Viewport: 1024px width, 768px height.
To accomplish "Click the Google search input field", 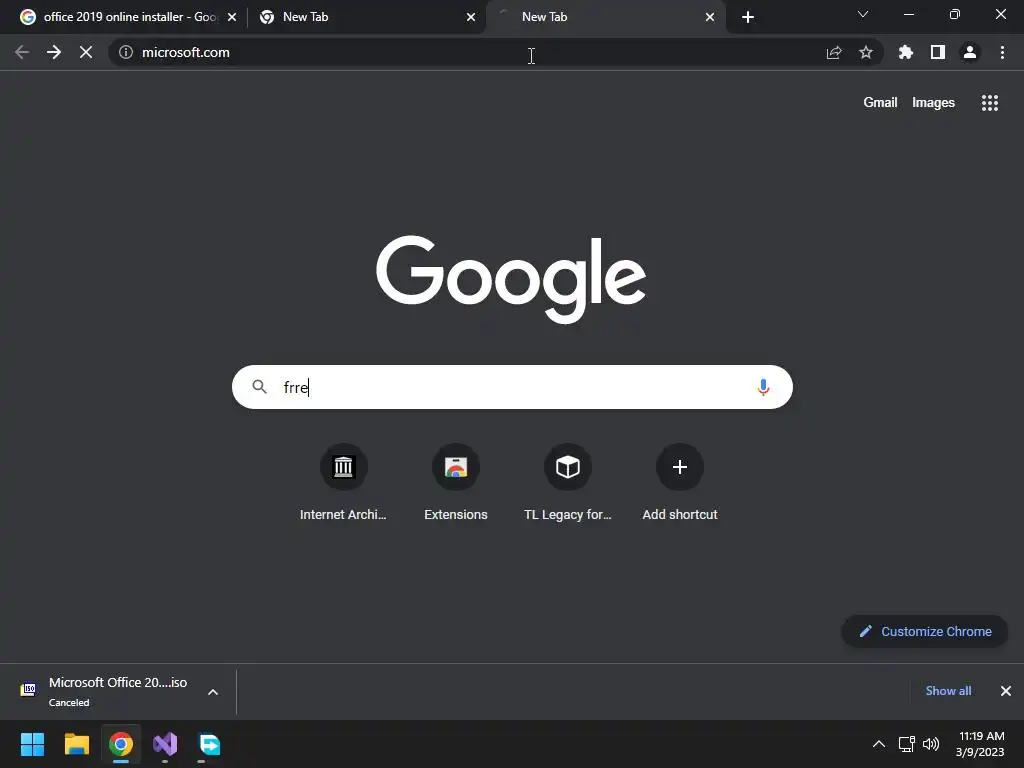I will point(513,387).
